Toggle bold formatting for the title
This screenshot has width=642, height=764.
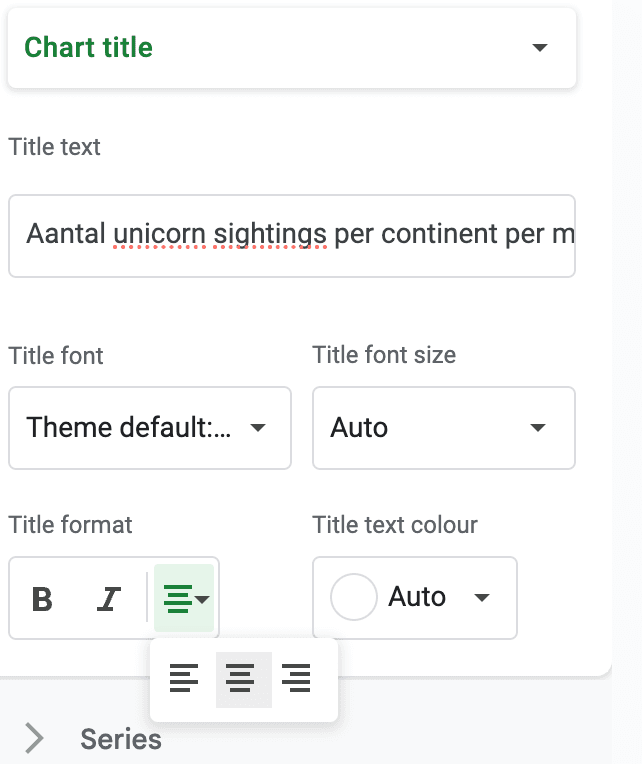click(x=42, y=598)
